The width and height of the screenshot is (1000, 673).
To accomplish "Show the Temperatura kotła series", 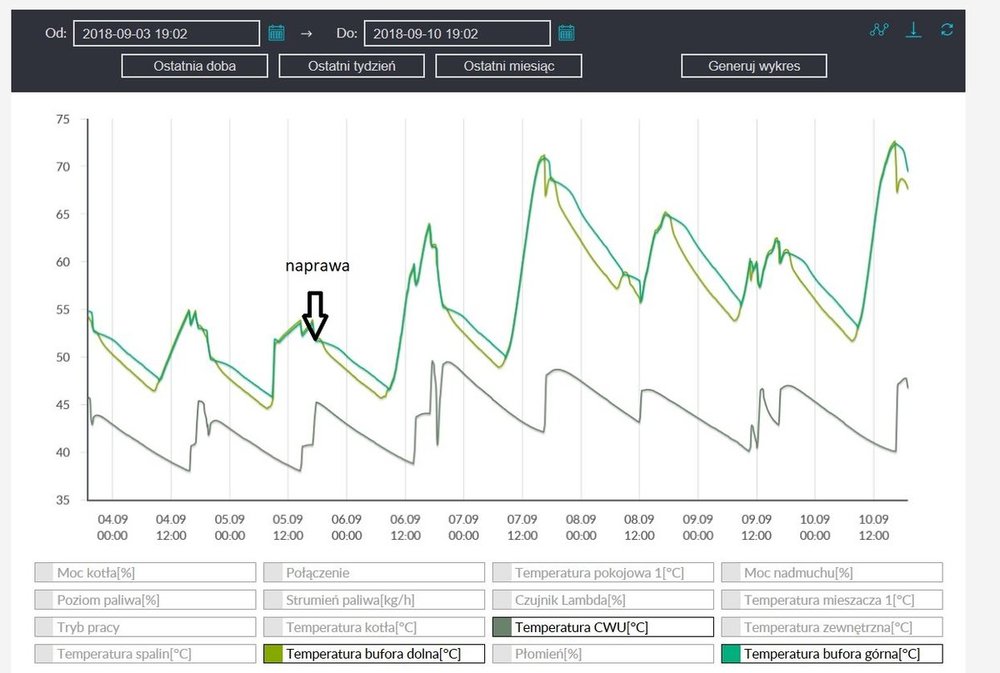I will tap(373, 627).
